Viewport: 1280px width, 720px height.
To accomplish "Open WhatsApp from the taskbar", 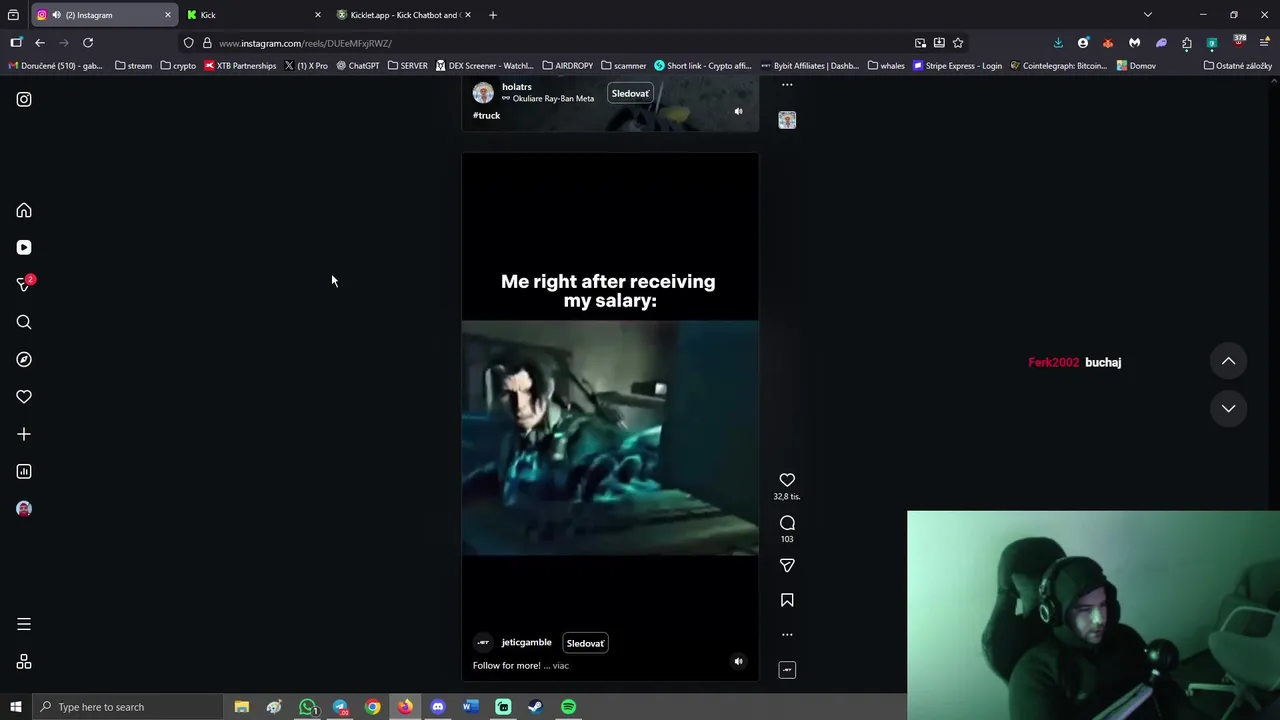I will click(307, 707).
